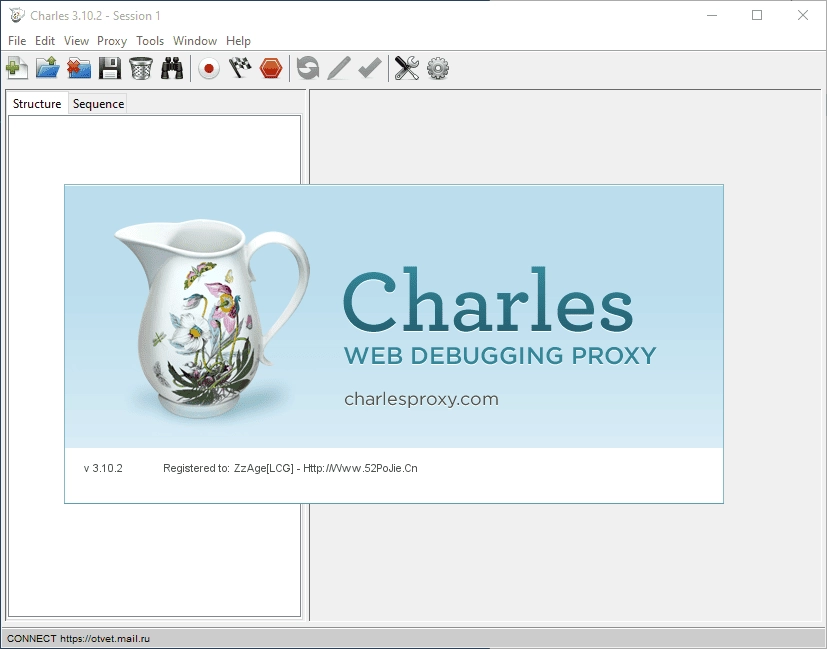Viewport: 827px width, 649px height.
Task: Open the File menu
Action: pos(17,41)
